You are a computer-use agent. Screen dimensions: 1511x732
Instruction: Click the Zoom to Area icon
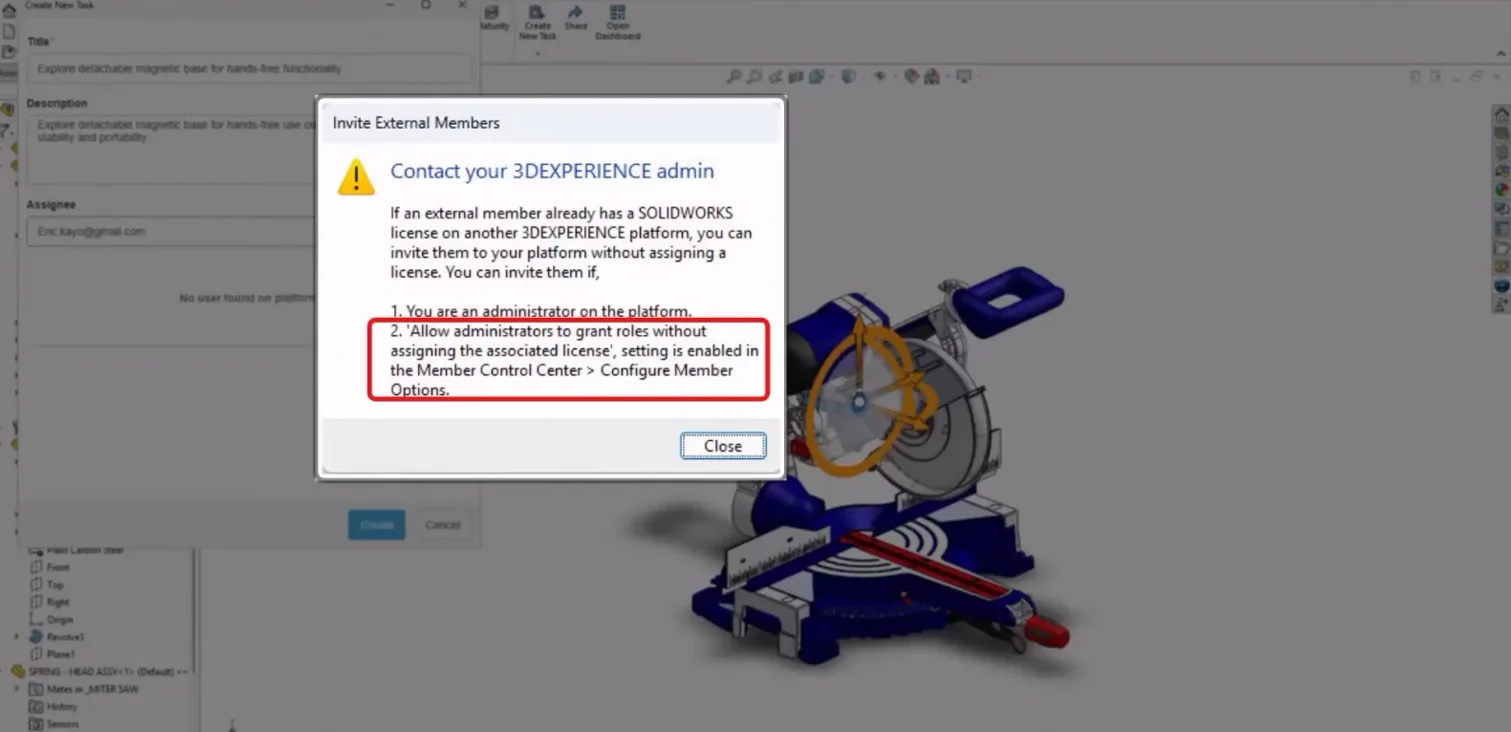coord(754,76)
